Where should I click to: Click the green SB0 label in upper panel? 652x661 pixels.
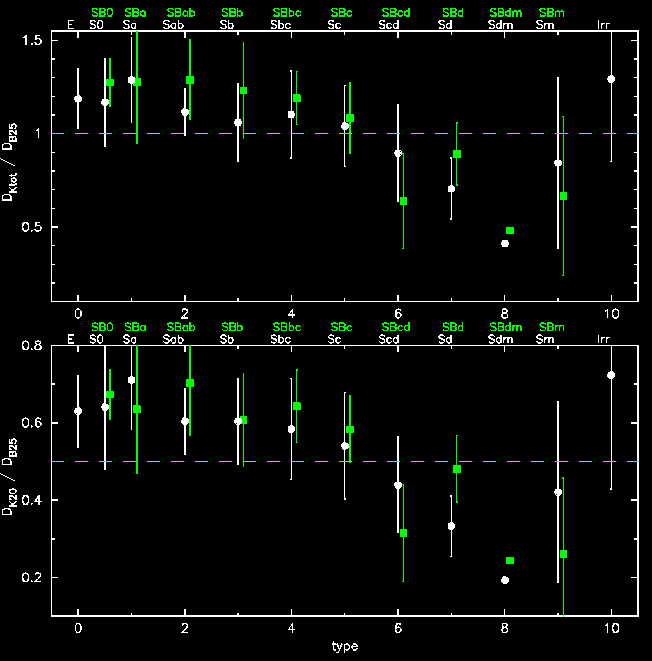(102, 13)
